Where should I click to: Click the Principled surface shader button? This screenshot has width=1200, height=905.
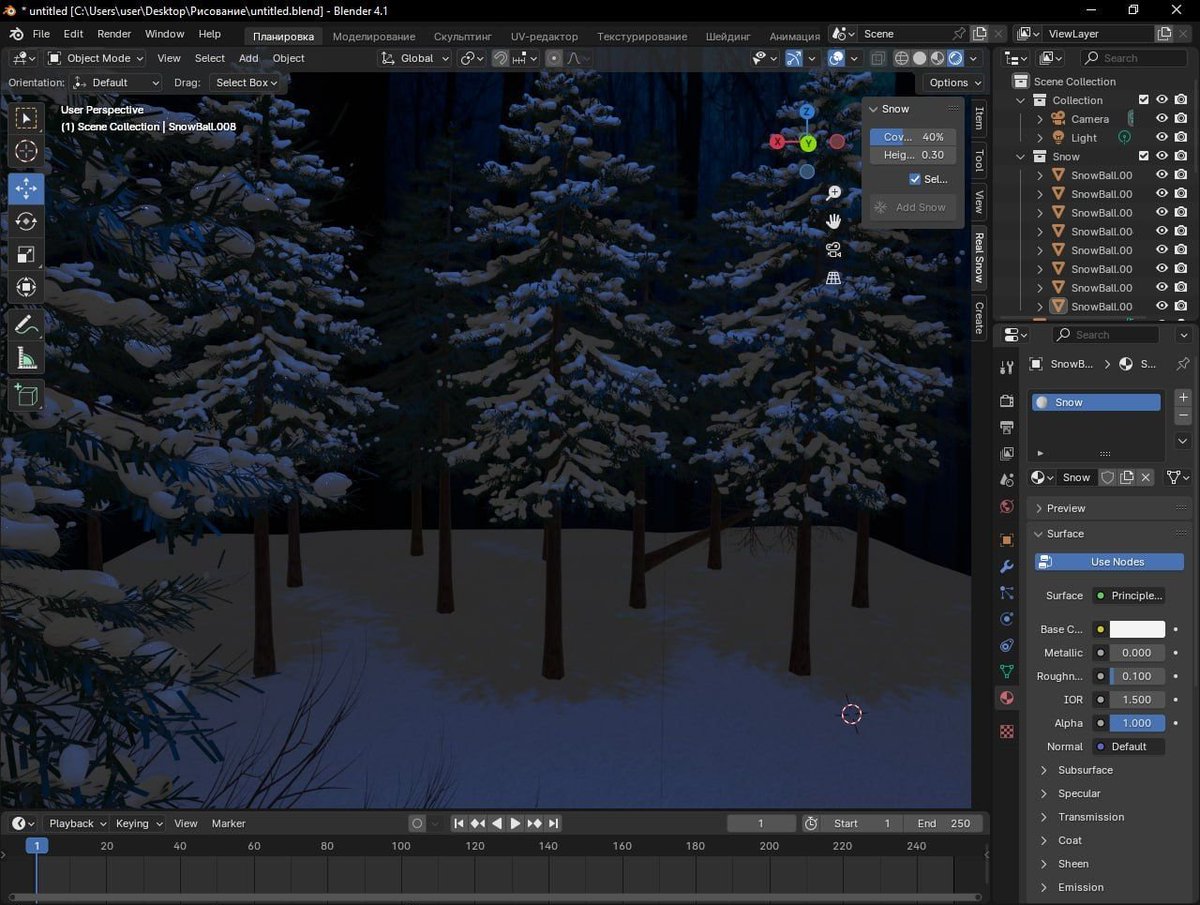tap(1127, 596)
